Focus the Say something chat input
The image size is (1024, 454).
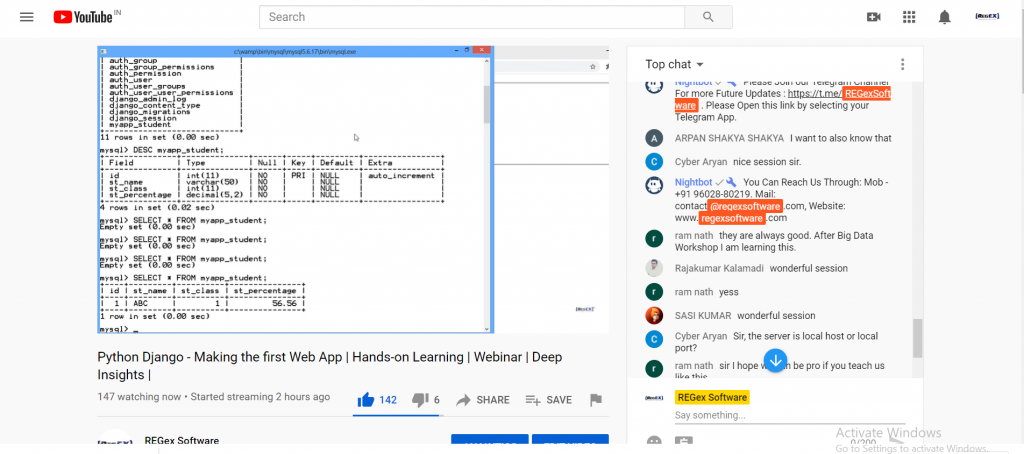(x=790, y=415)
